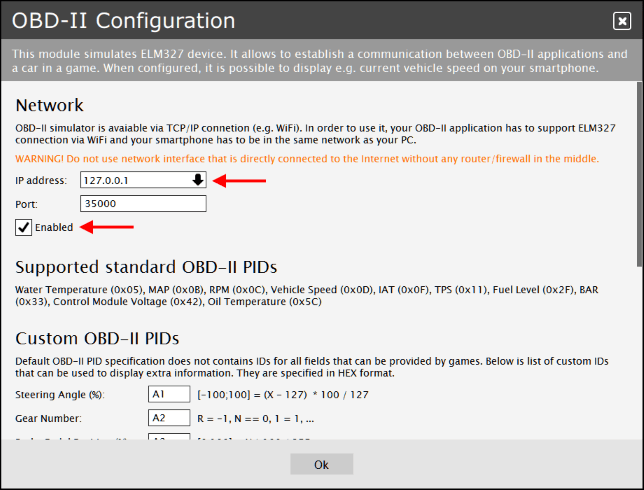Toggle the Enabled checkbox

coord(23,227)
